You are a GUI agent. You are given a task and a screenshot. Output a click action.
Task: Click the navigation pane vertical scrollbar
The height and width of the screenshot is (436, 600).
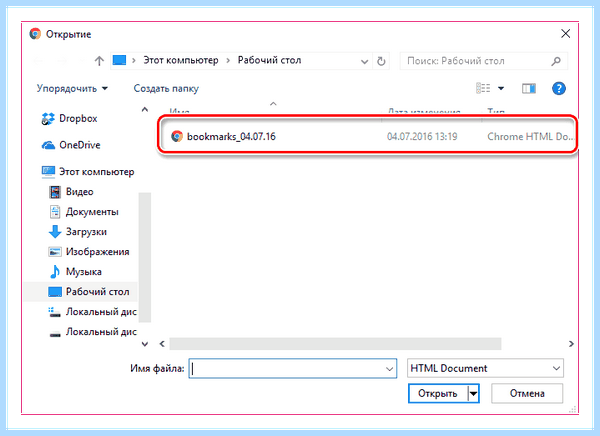[145, 257]
